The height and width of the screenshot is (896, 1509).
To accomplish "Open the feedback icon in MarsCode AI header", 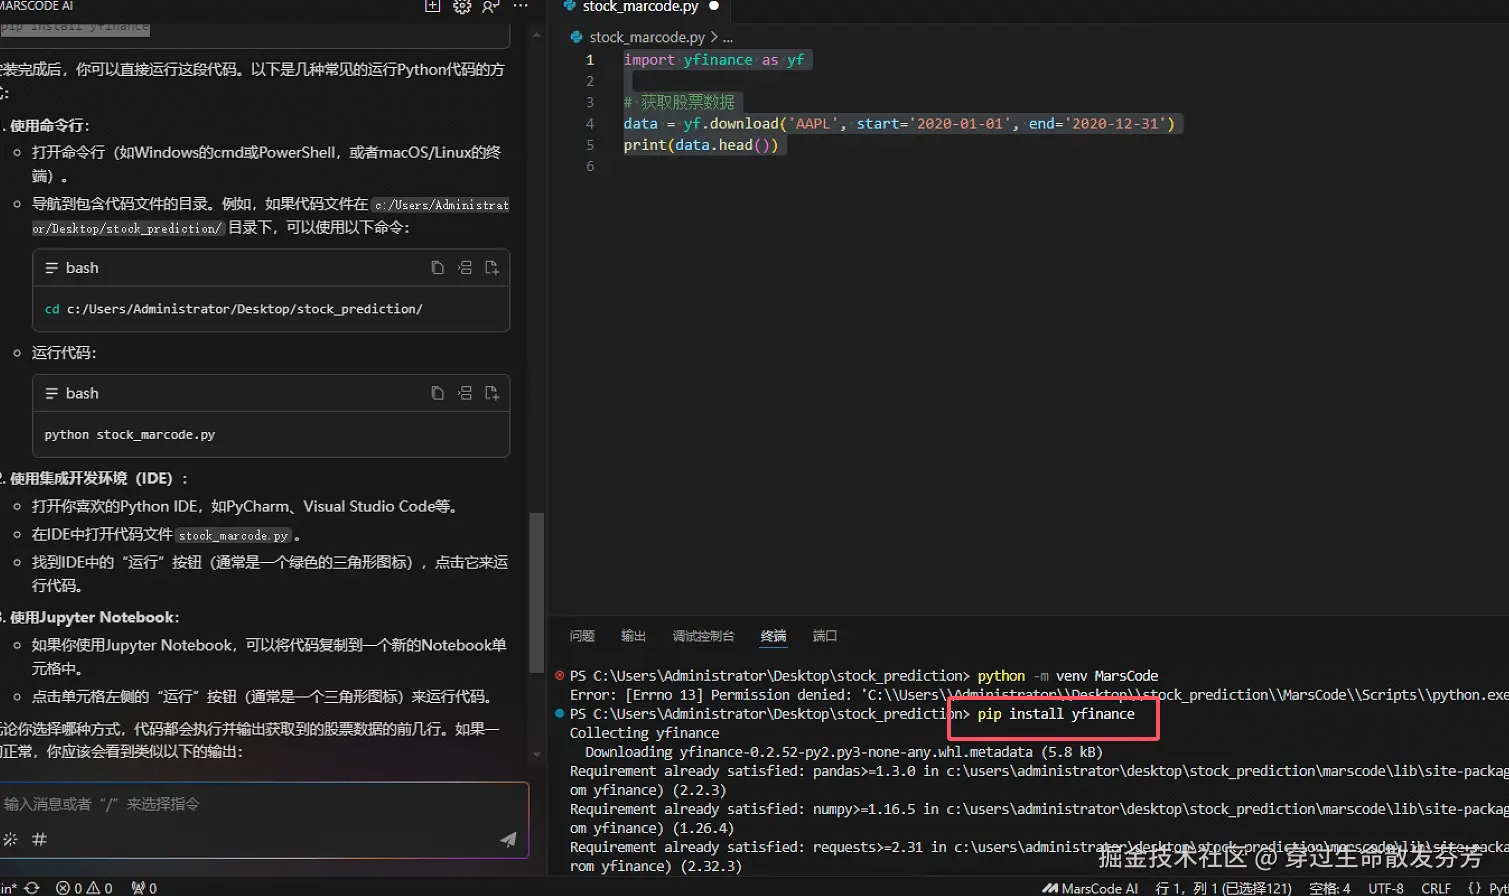I will pyautogui.click(x=490, y=6).
